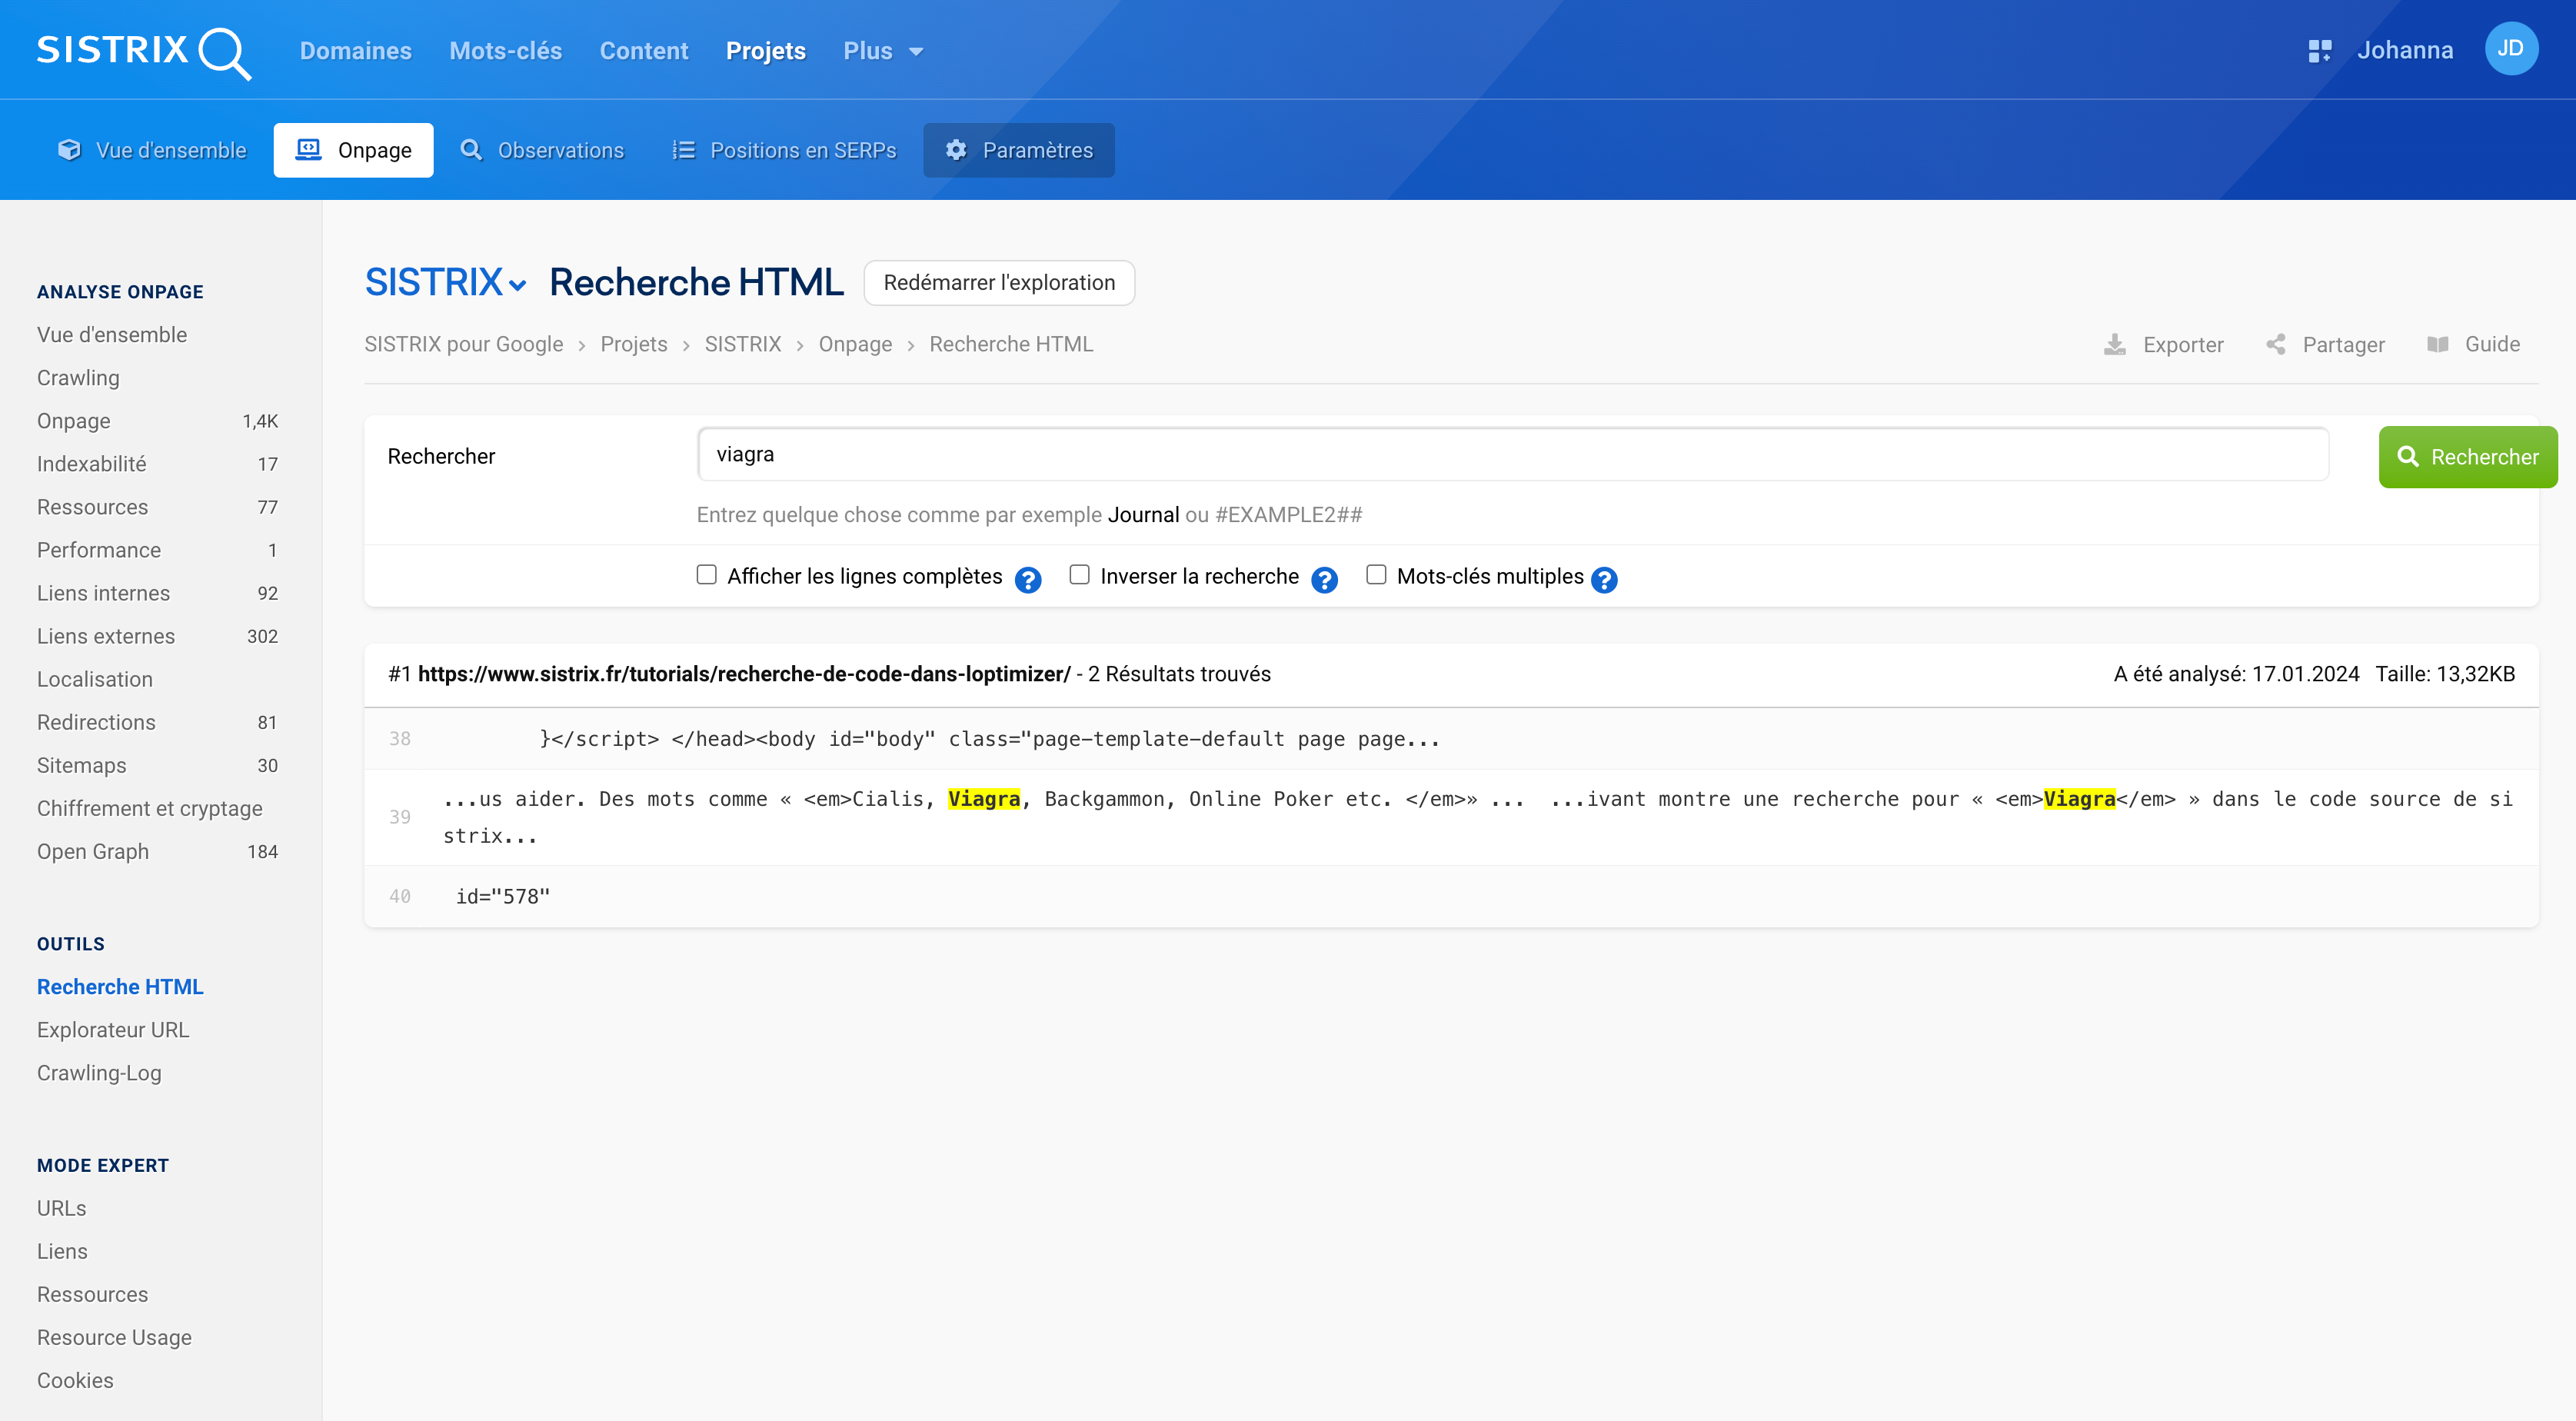2576x1421 pixels.
Task: Open Localisation in the sidebar
Action: click(x=95, y=679)
